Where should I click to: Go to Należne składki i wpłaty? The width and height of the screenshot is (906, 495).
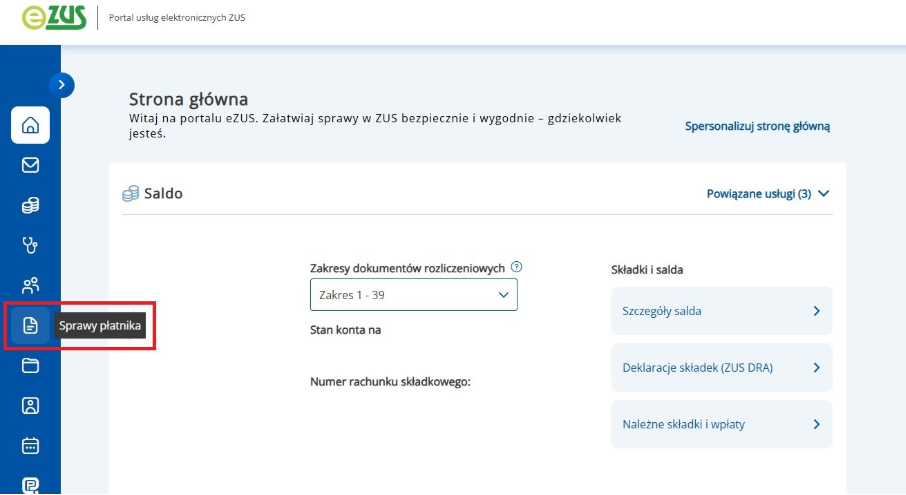click(721, 424)
